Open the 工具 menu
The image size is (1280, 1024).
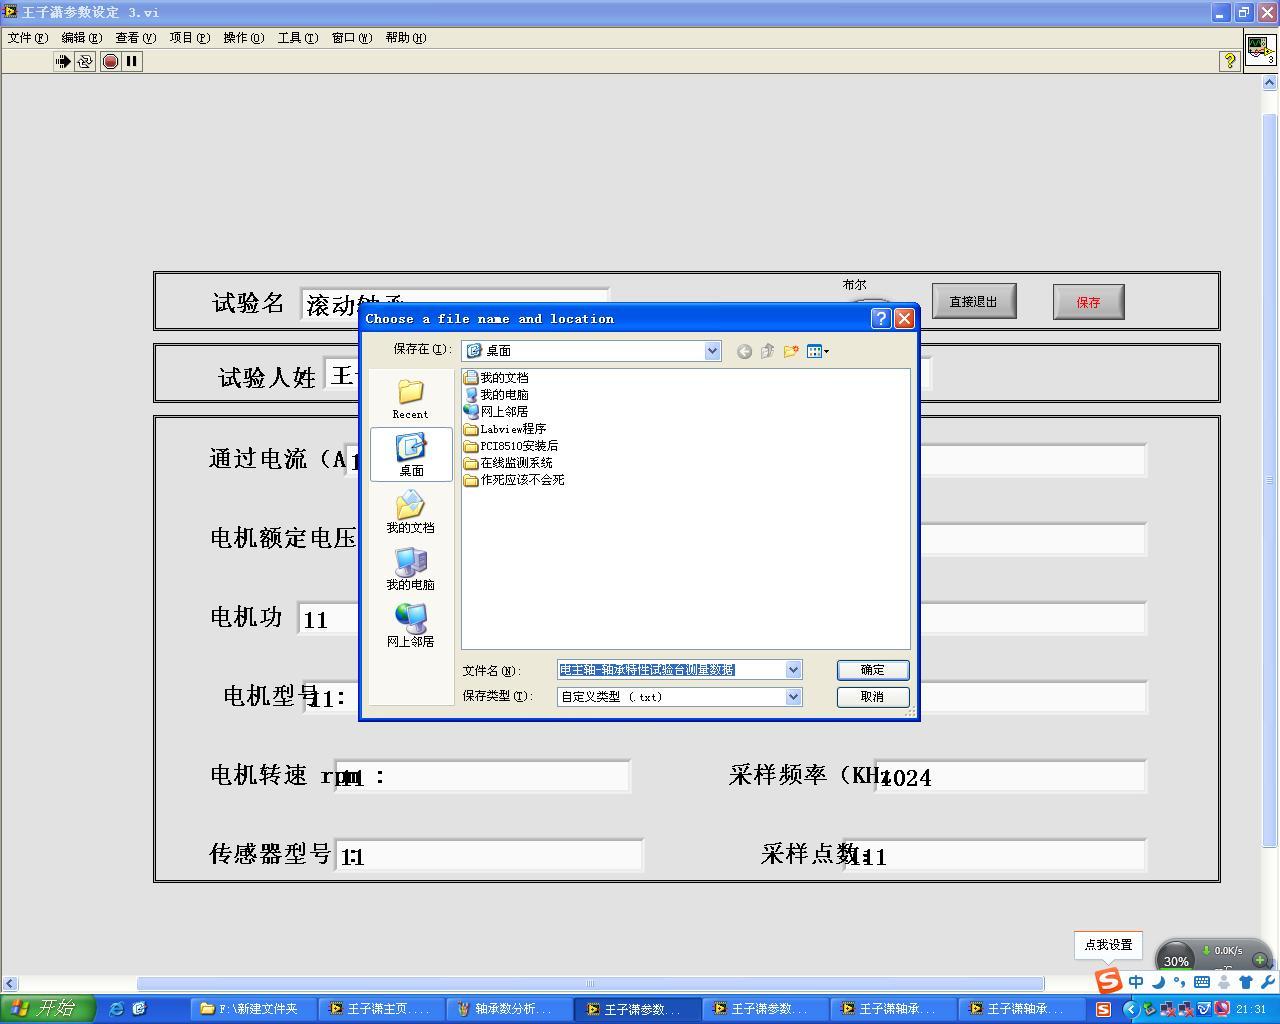(297, 37)
